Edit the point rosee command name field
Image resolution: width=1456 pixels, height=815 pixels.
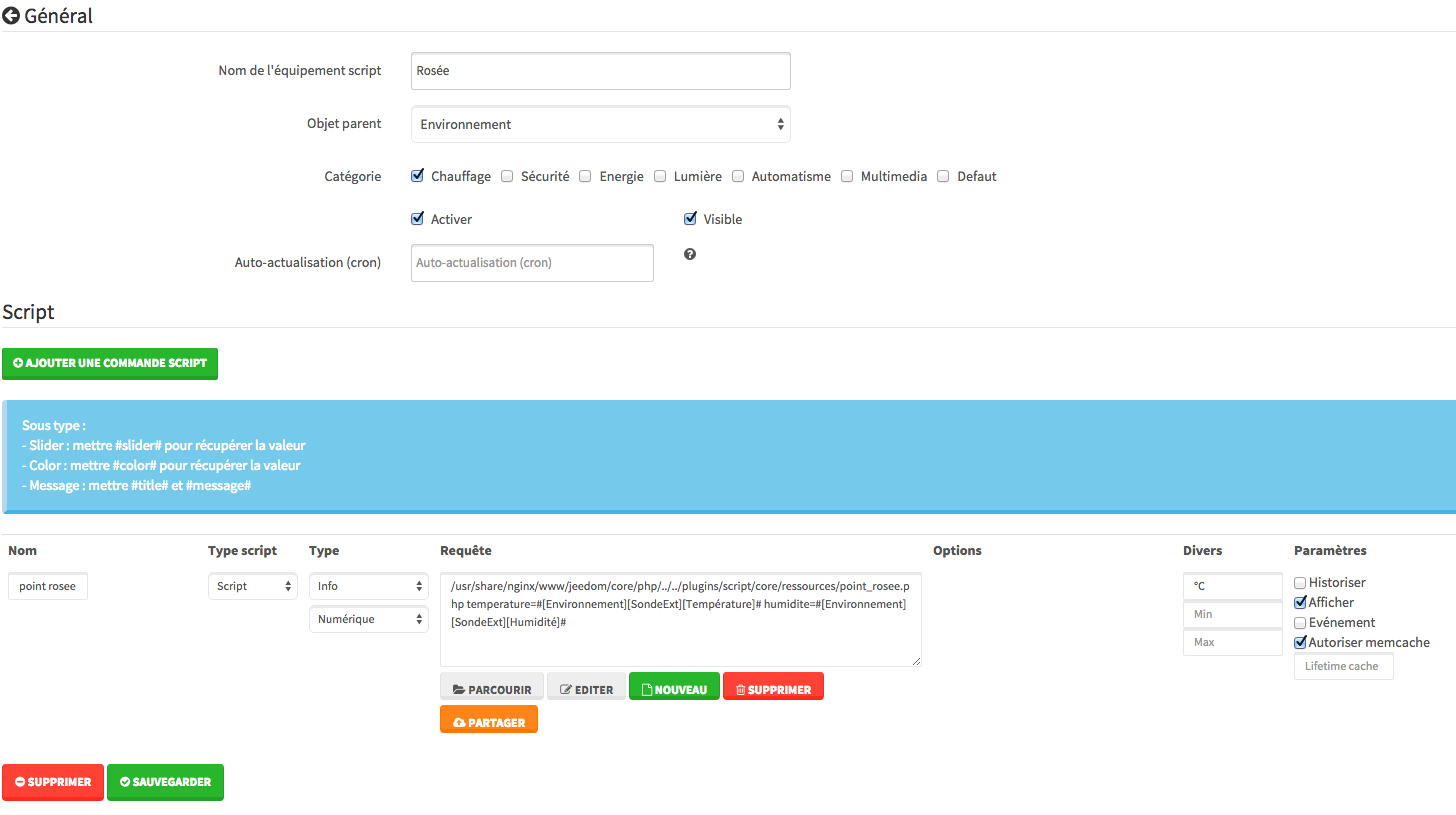(48, 586)
